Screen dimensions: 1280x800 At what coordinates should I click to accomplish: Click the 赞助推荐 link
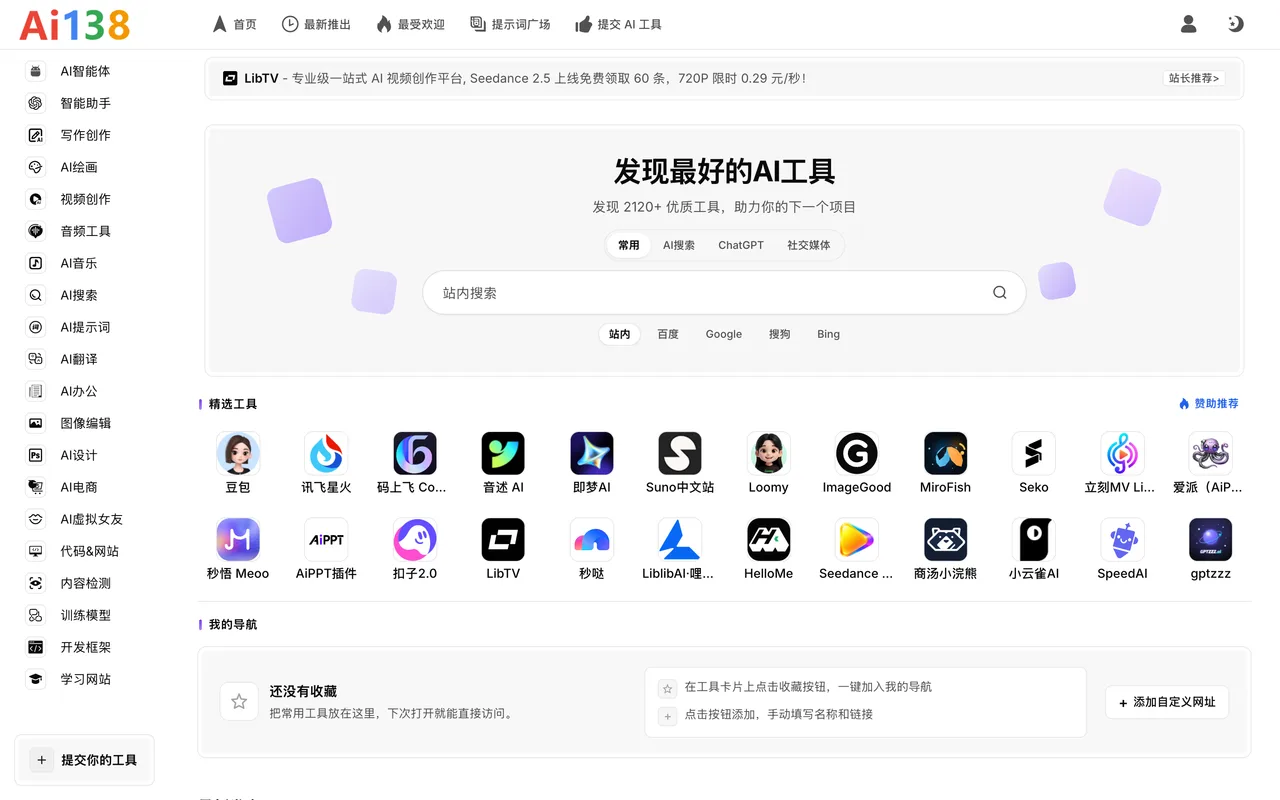point(1209,404)
